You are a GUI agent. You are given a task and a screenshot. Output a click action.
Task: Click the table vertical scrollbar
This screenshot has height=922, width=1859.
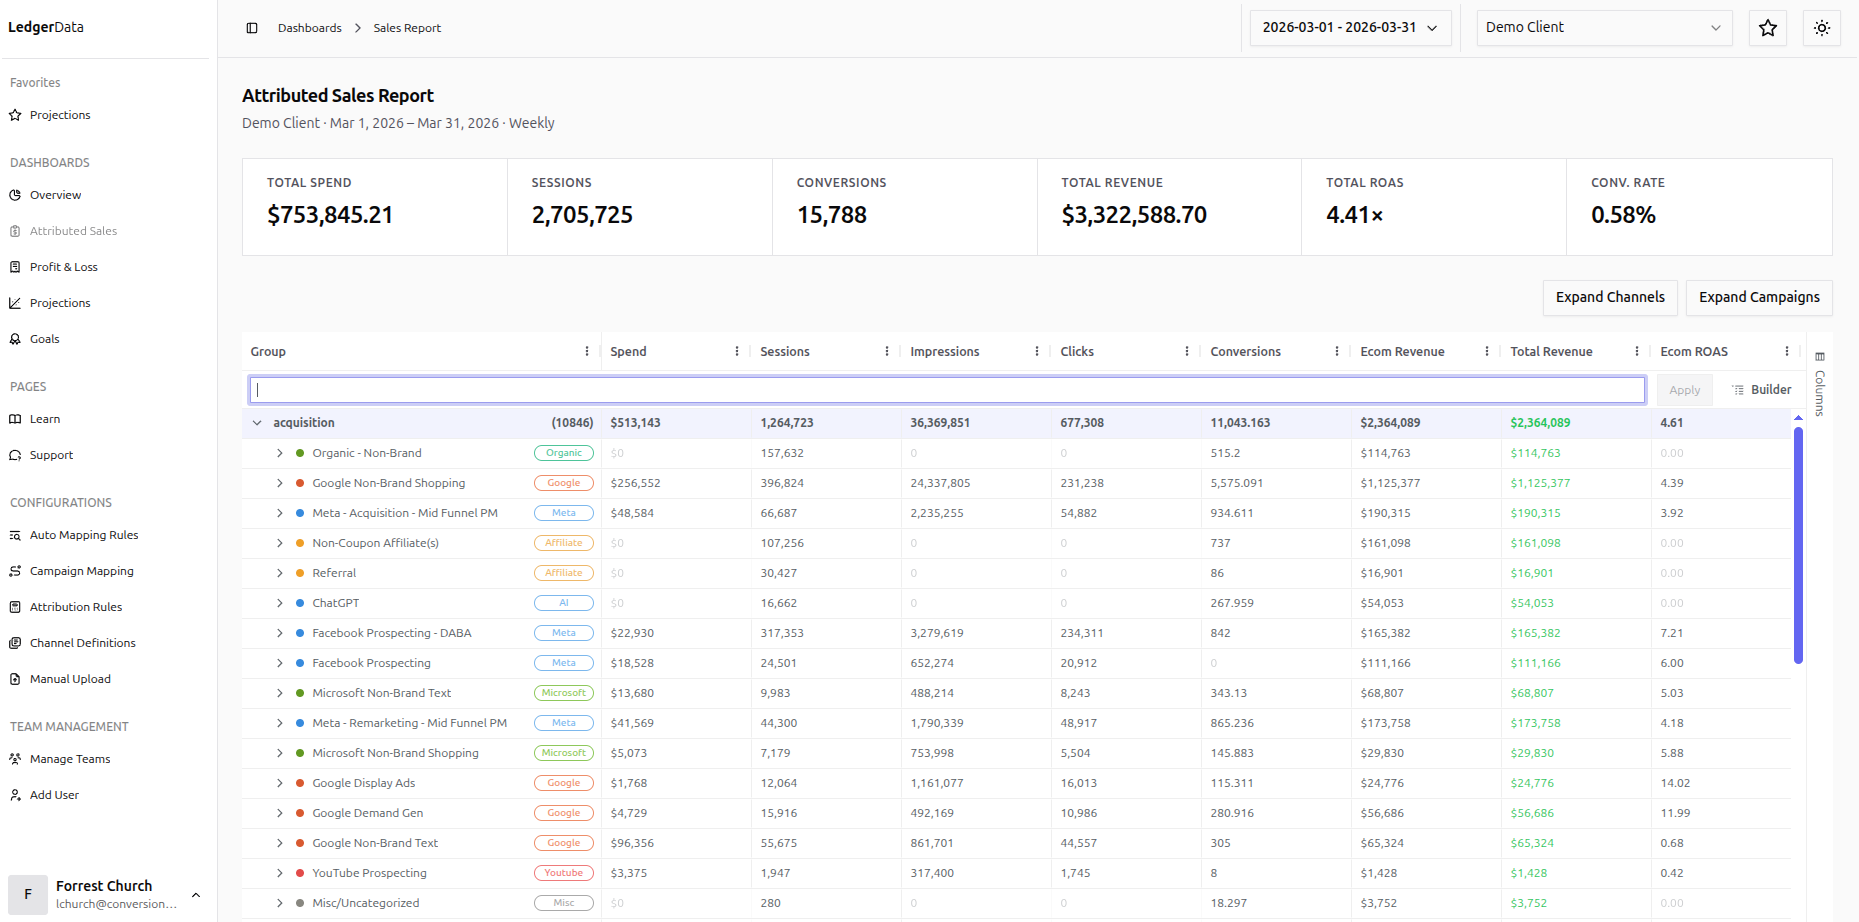coord(1798,545)
